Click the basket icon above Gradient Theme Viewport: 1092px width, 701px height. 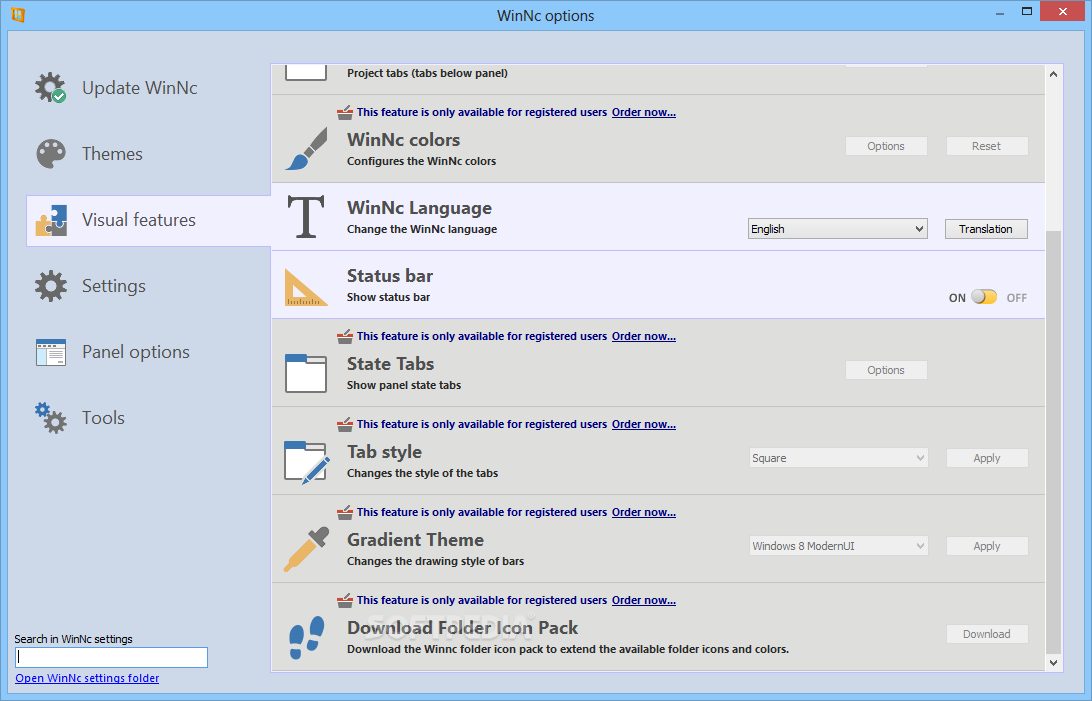point(345,512)
